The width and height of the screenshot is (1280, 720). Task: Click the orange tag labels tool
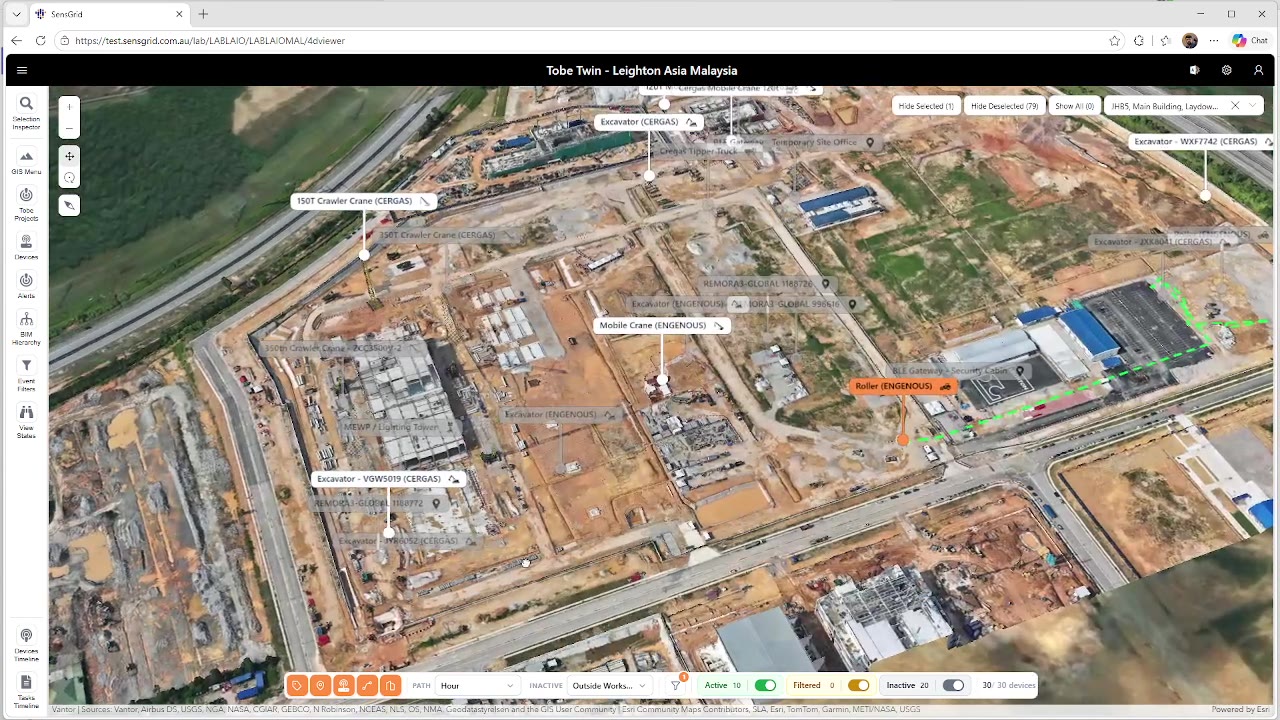coord(297,685)
